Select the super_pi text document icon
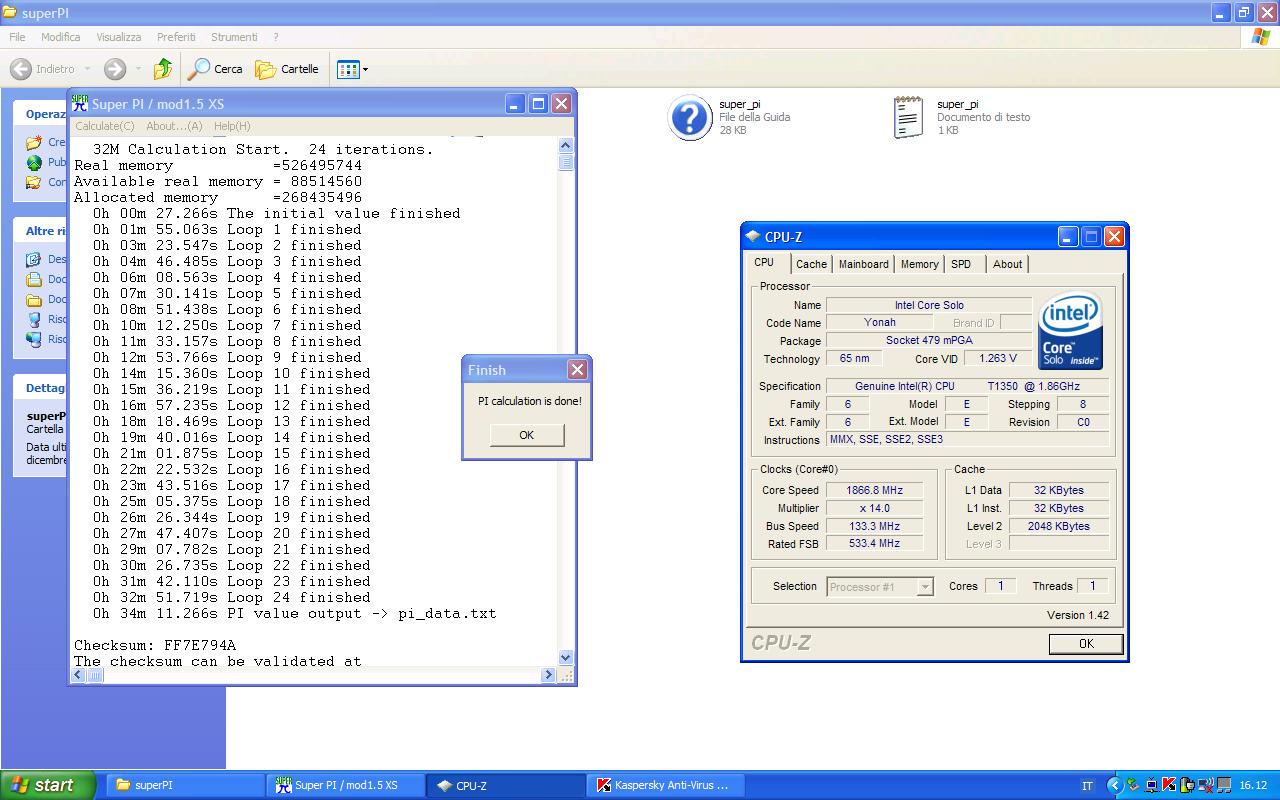The height and width of the screenshot is (800, 1280). click(908, 117)
